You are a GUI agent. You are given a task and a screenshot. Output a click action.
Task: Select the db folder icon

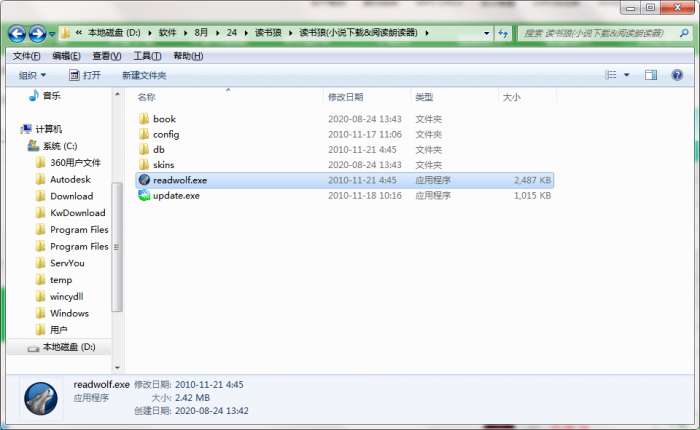click(x=144, y=149)
